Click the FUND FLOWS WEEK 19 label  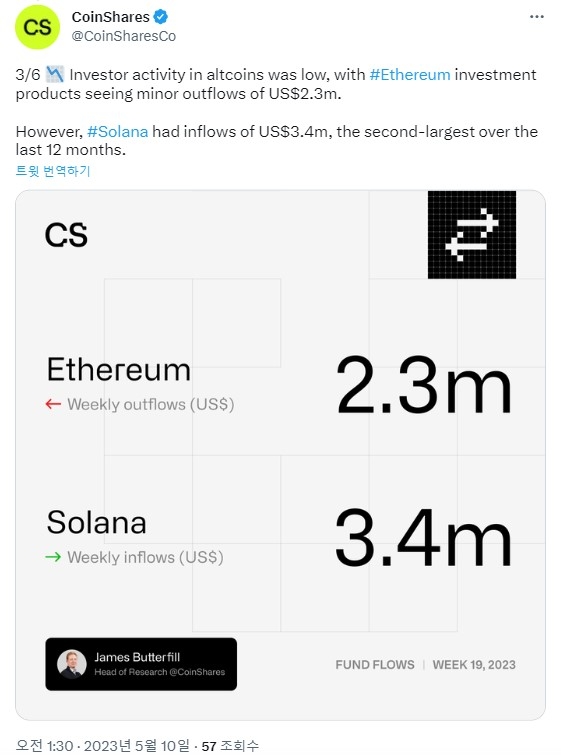coord(426,664)
